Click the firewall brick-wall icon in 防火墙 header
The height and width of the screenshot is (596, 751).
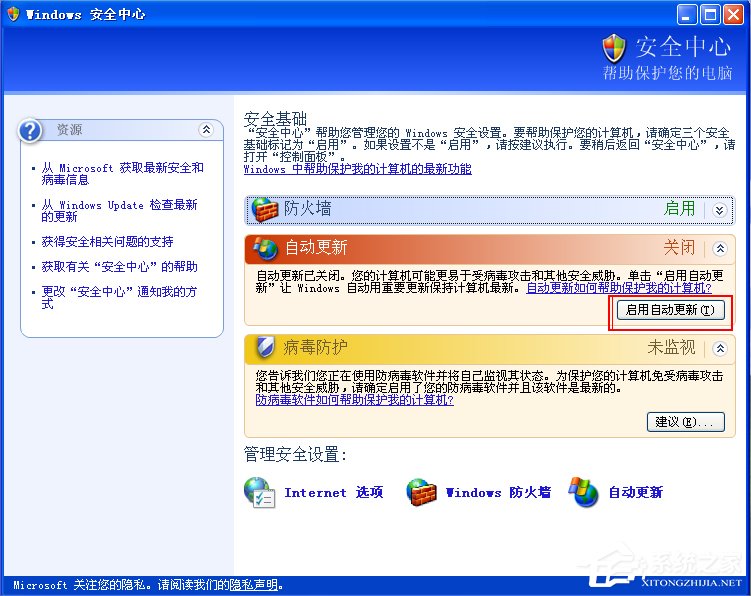click(x=265, y=210)
